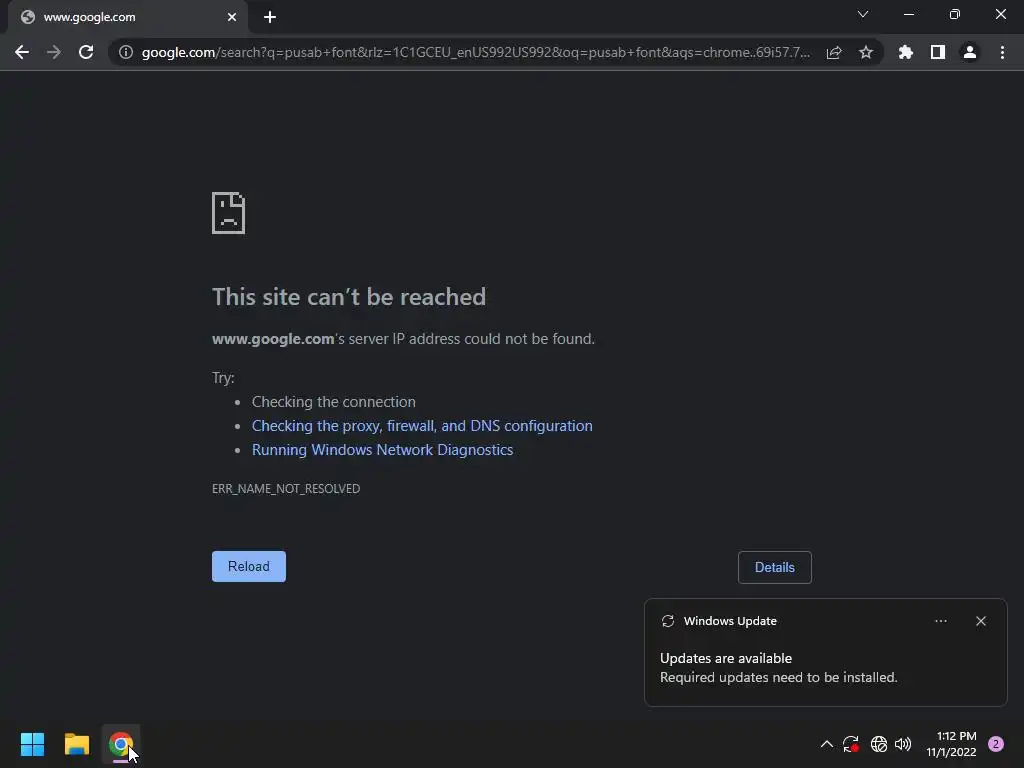View site information icon in address bar
Image resolution: width=1024 pixels, height=768 pixels.
(x=126, y=52)
